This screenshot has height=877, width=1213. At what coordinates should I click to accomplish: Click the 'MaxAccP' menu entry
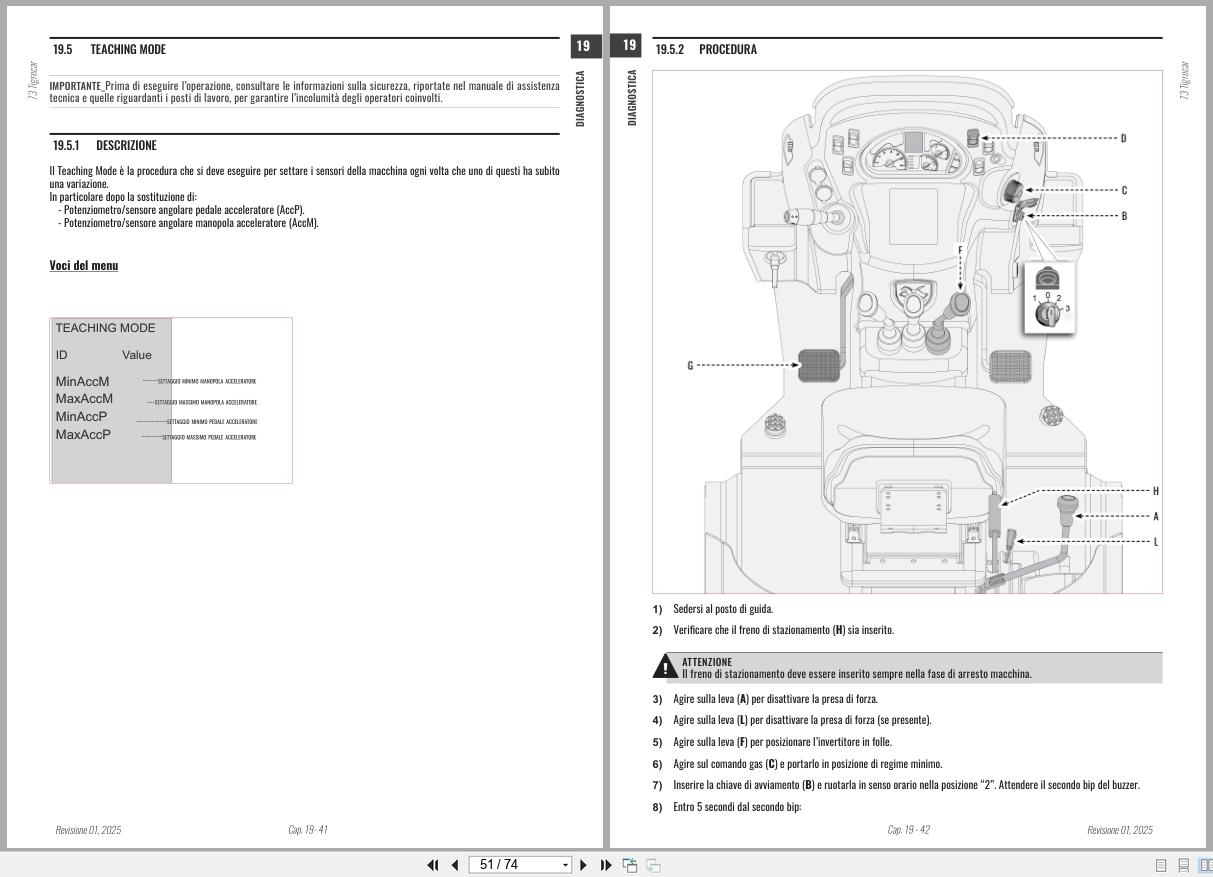coord(83,435)
